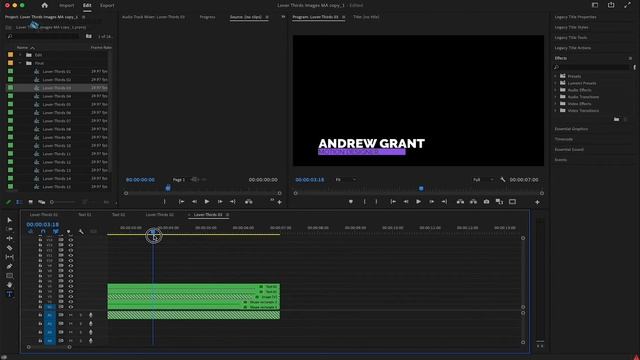This screenshot has height=360, width=640.
Task: Expand the Video Transitions folder
Action: [x=556, y=111]
